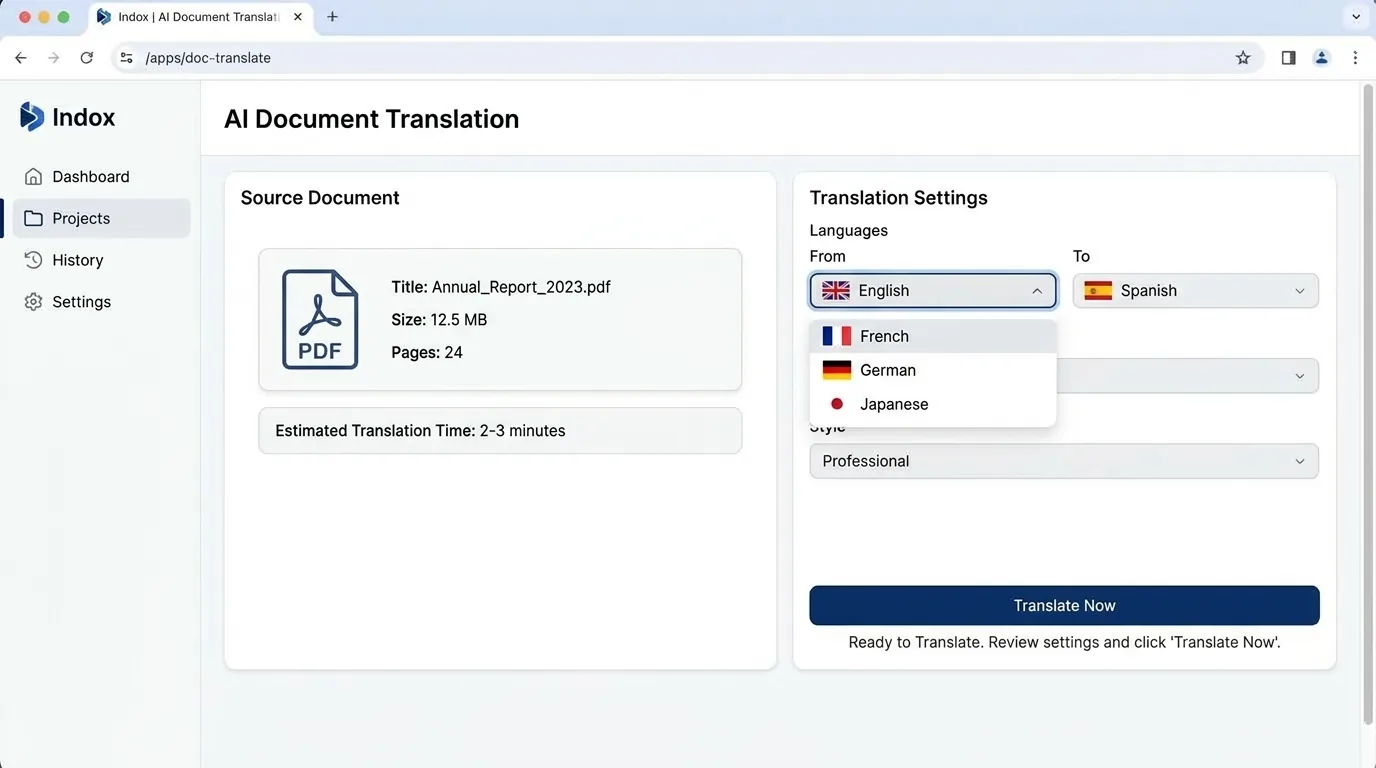Go forward in browser history
The image size is (1376, 768).
[54, 58]
